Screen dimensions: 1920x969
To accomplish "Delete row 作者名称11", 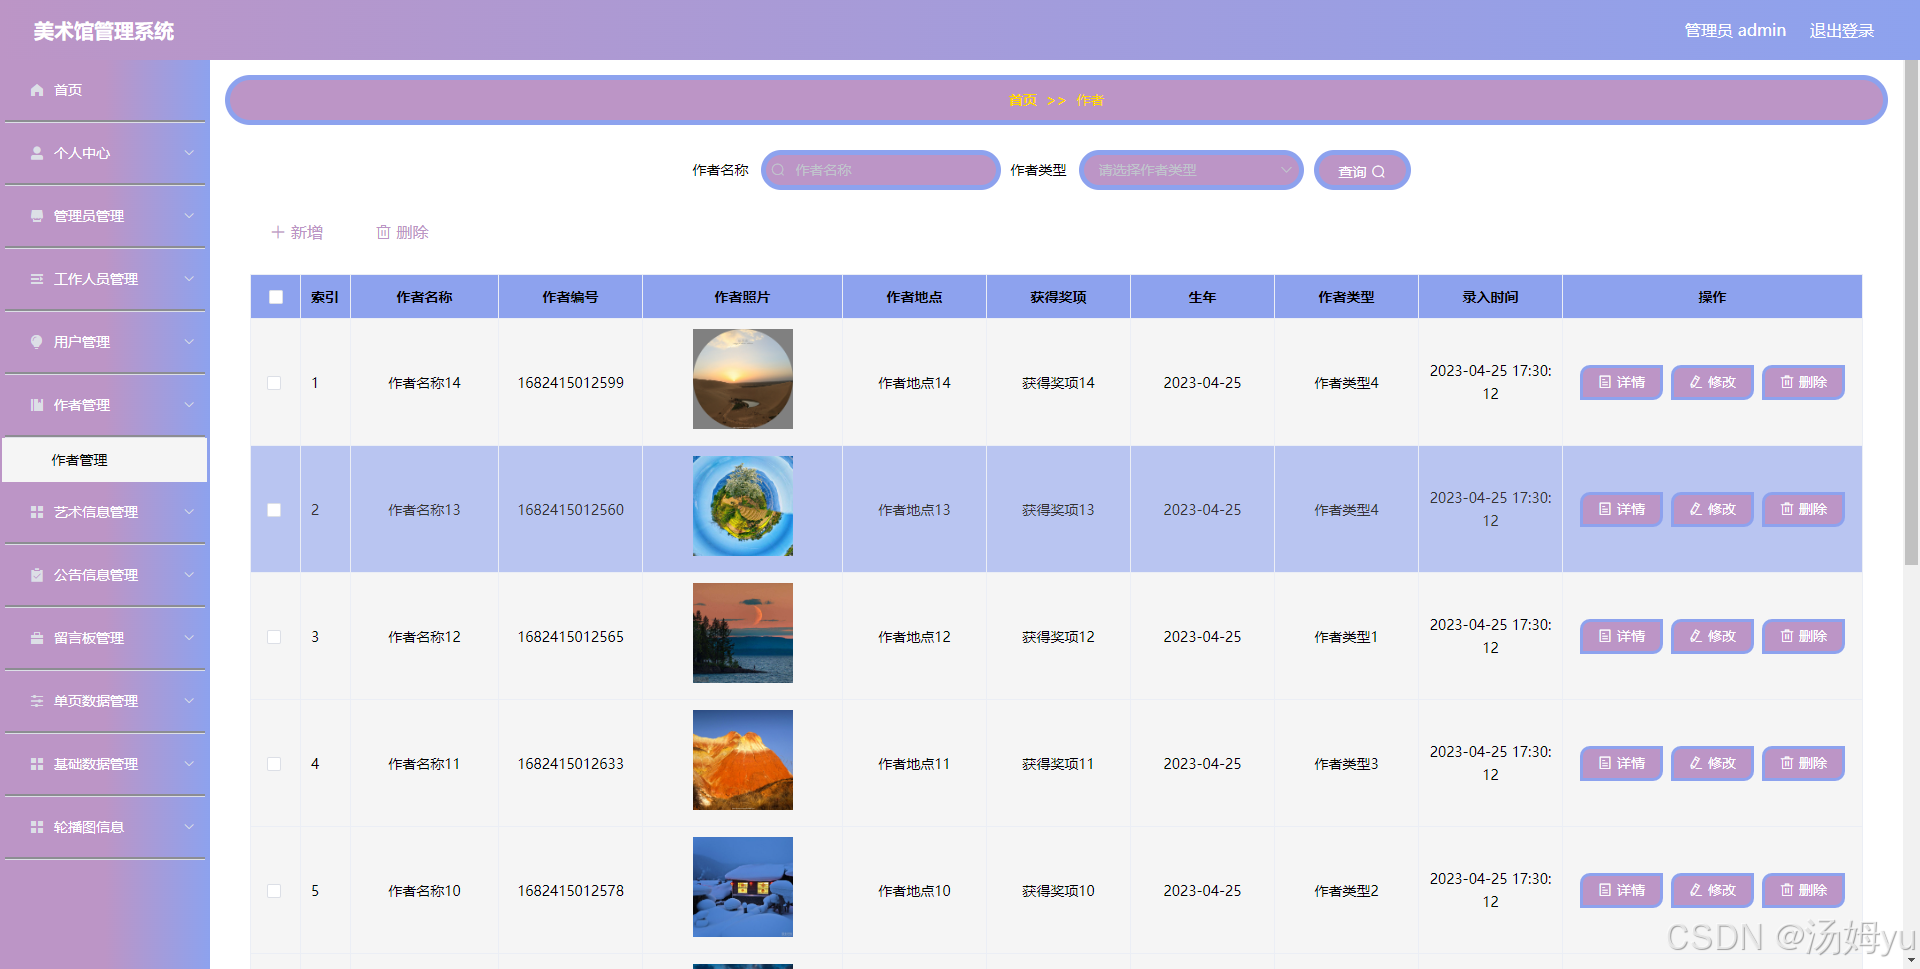I will (x=1803, y=763).
